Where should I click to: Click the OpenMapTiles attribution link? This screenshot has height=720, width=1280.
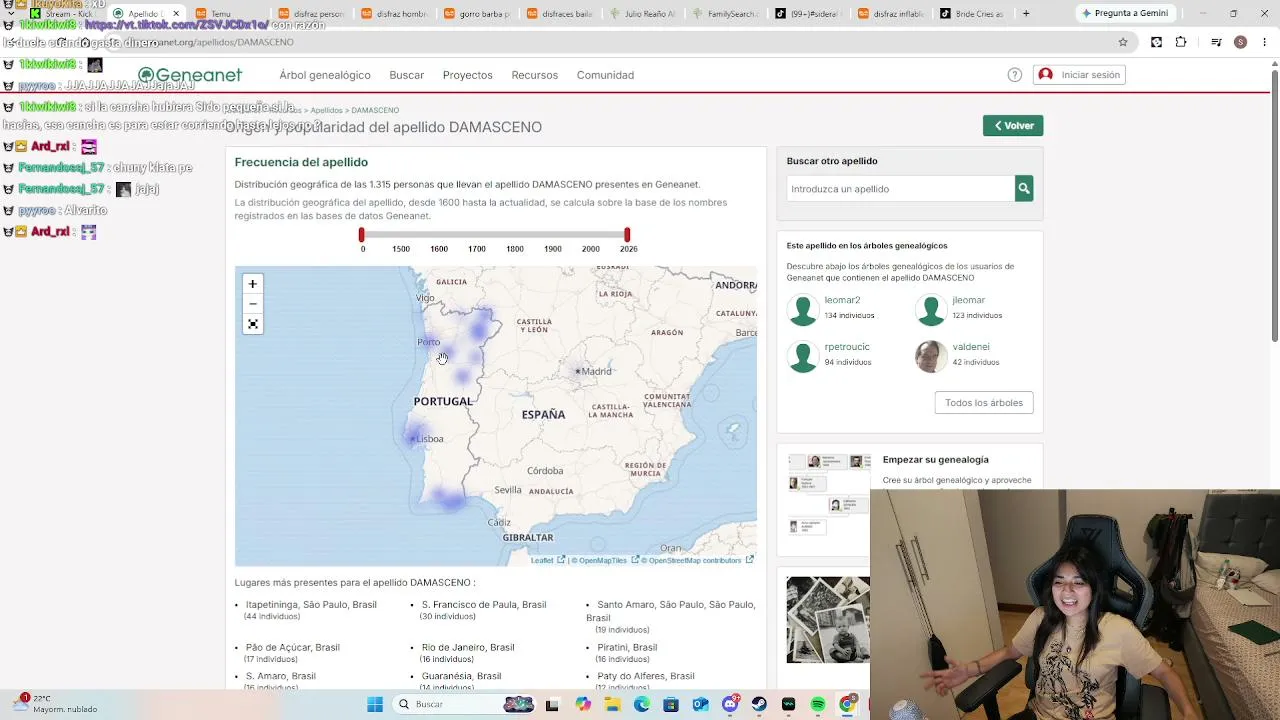click(603, 561)
